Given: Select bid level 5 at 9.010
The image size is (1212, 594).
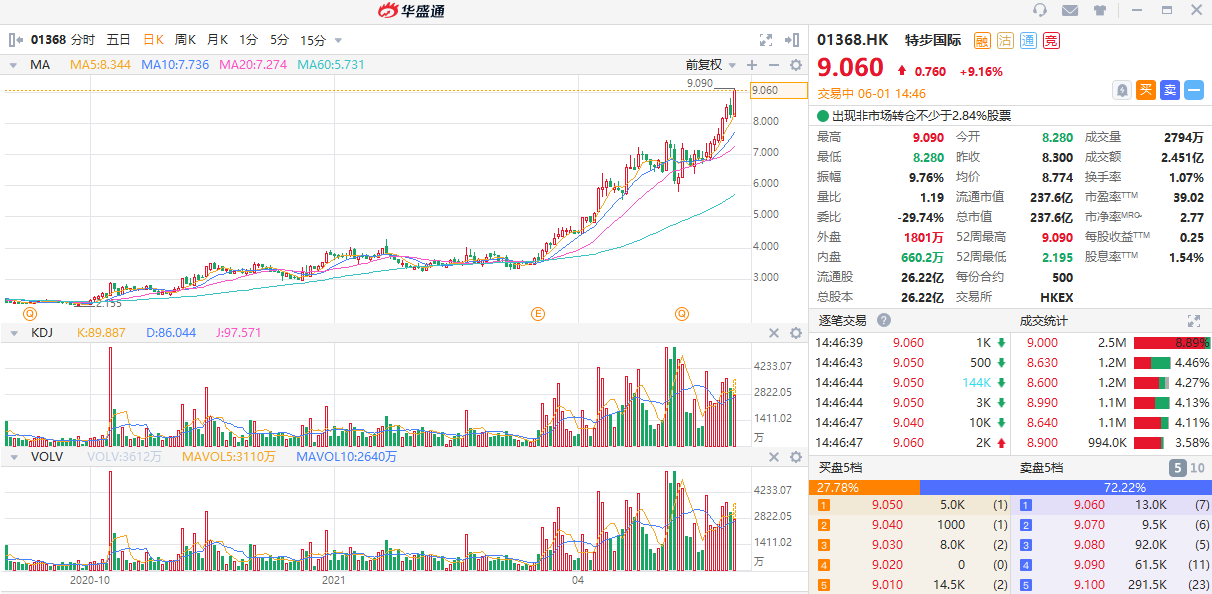Looking at the screenshot, I should [x=911, y=584].
